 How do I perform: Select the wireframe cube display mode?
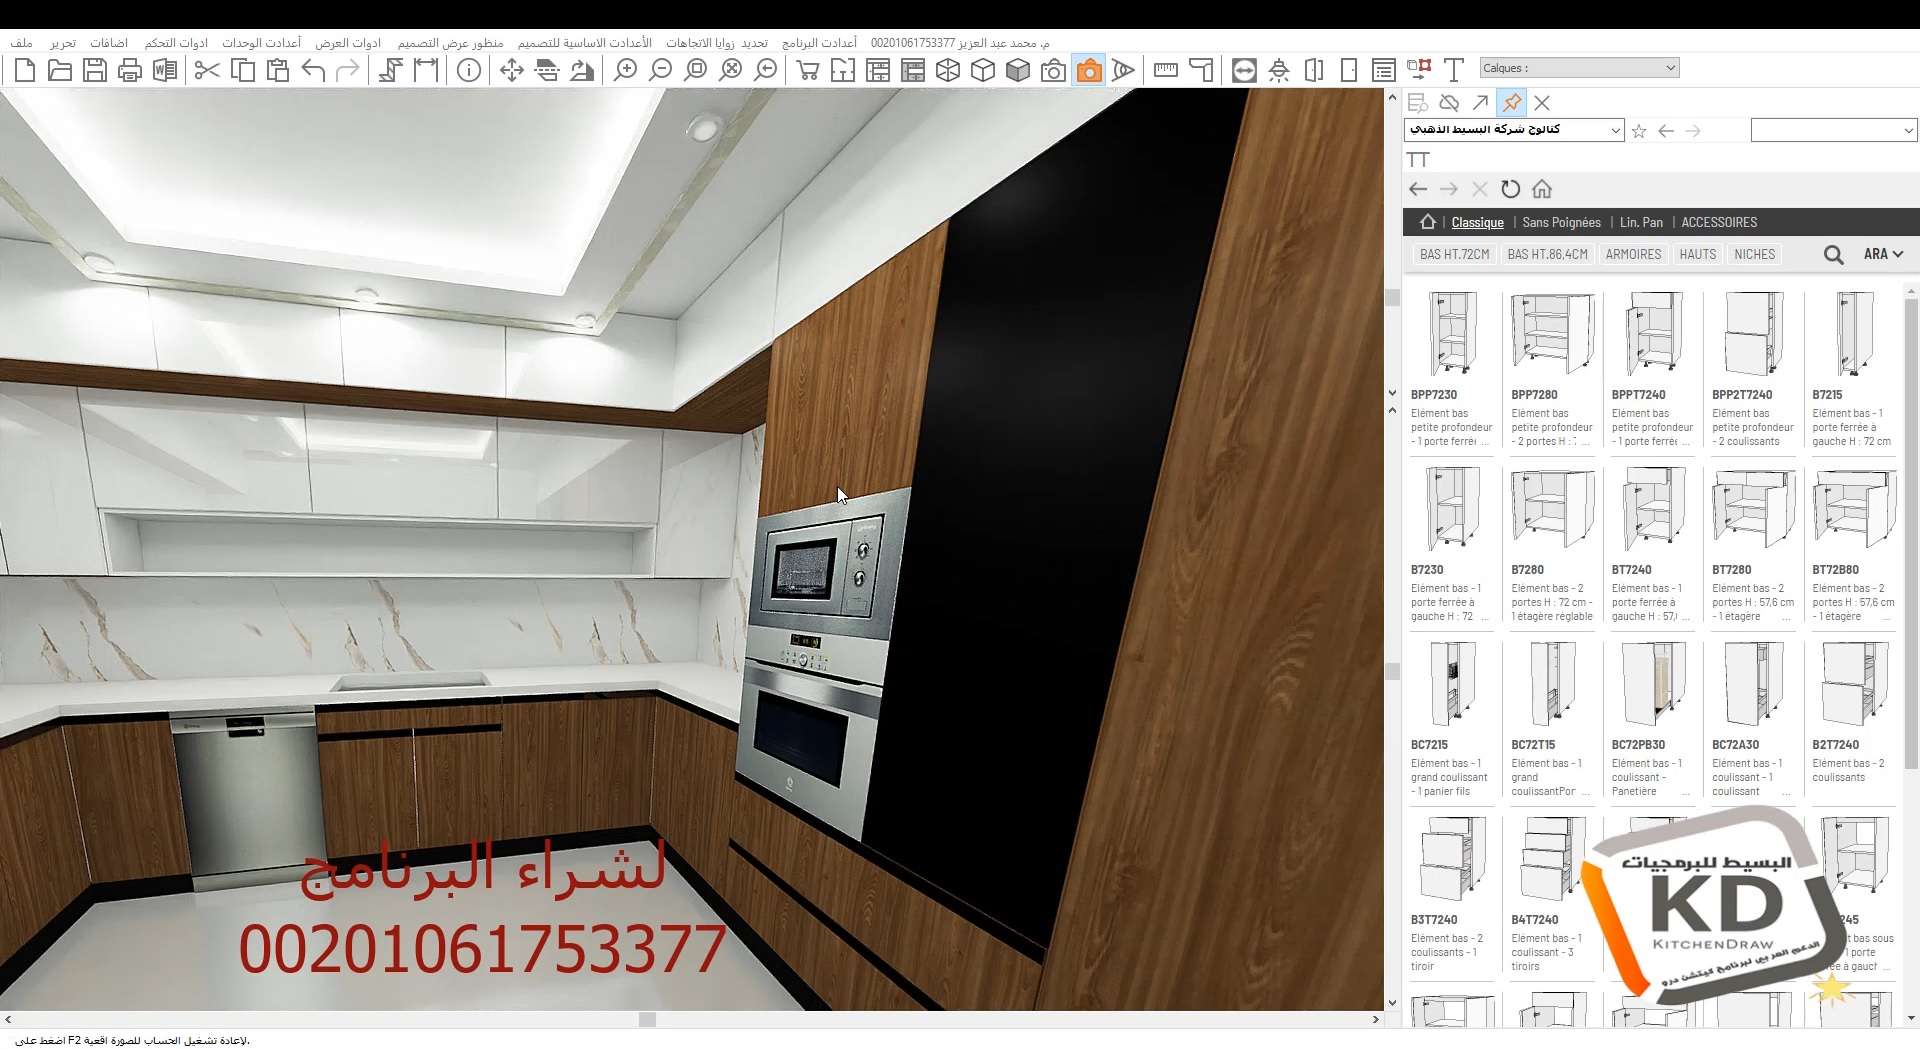(x=947, y=70)
